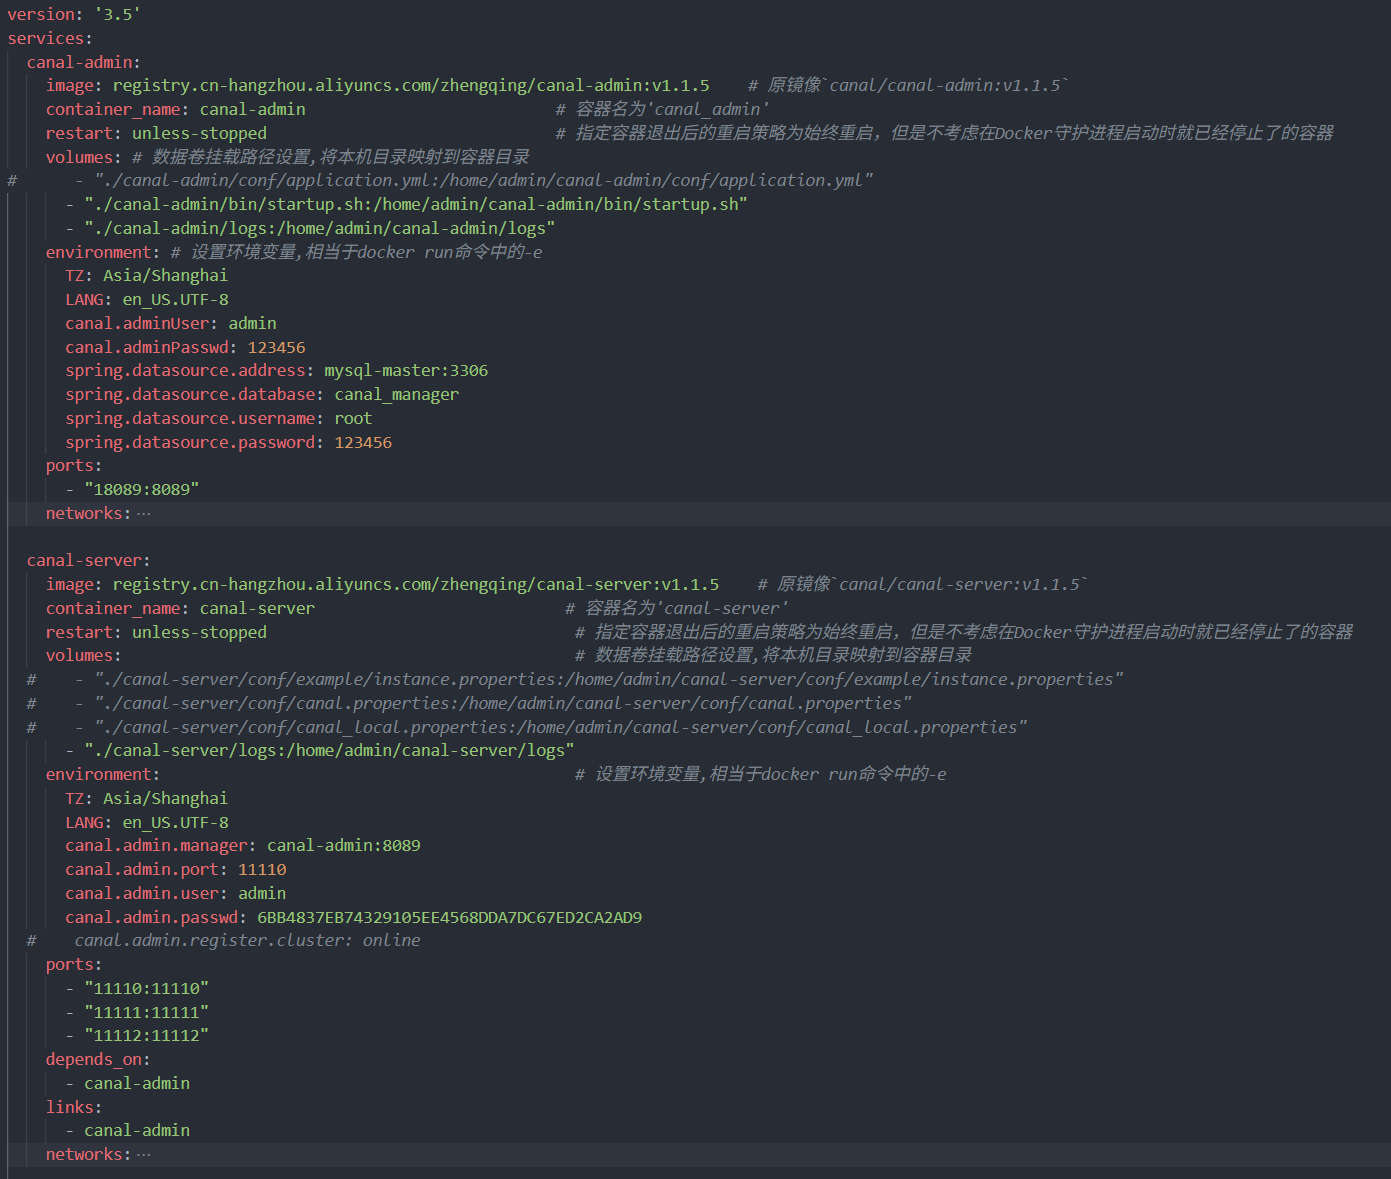Screen dimensions: 1391x1179
Task: Click canal.adminUser: admin line
Action: coord(171,324)
